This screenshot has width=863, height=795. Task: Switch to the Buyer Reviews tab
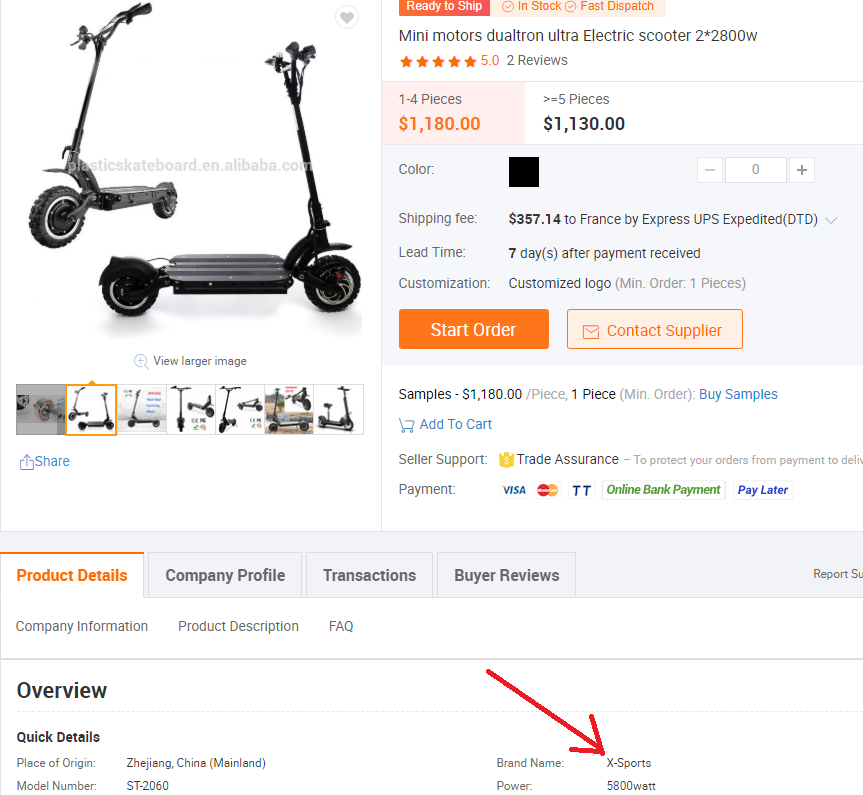pos(506,575)
